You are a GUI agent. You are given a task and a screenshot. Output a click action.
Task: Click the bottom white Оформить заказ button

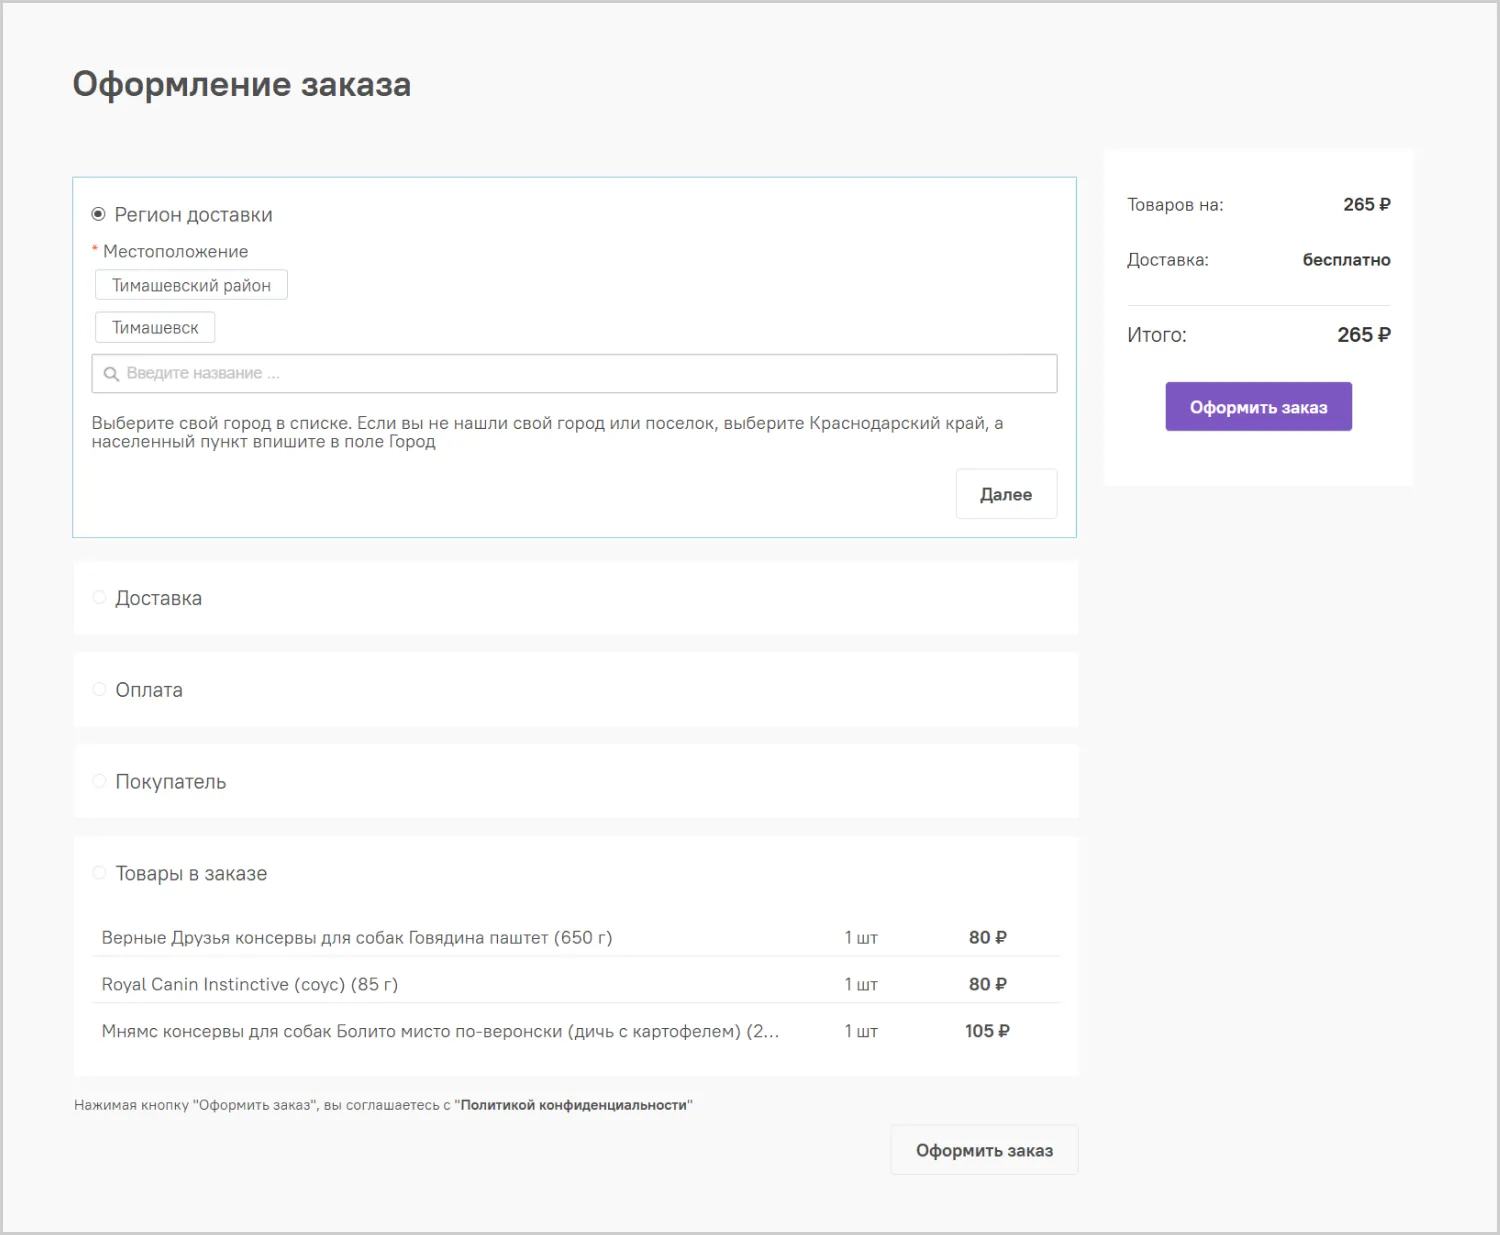point(984,1150)
